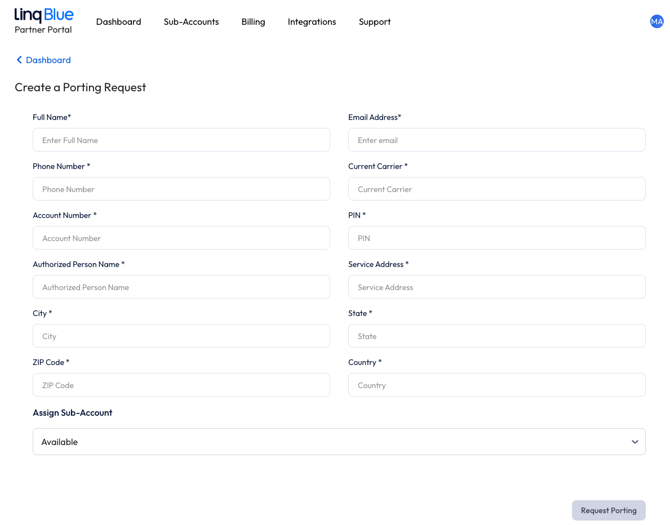Navigate to the Integrations tab
The image size is (670, 525).
point(311,22)
